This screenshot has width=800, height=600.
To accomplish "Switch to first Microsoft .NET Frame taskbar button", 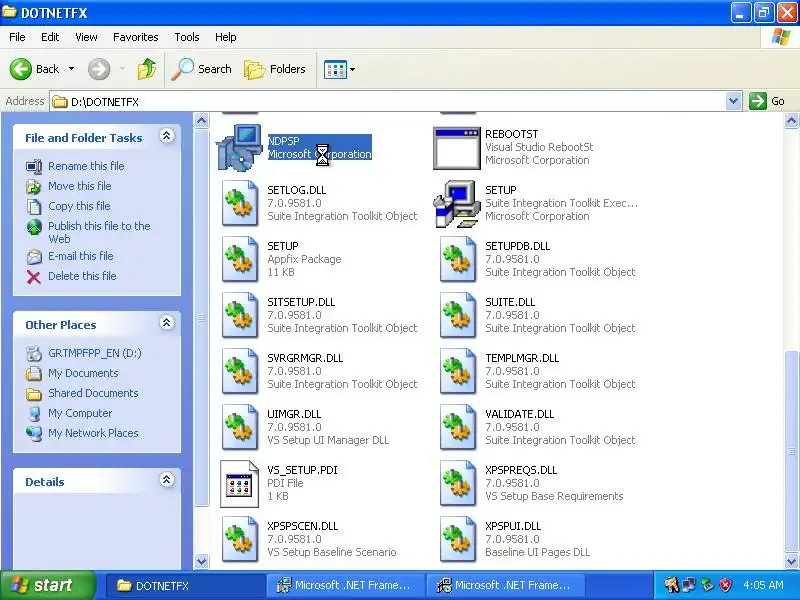I will tap(346, 586).
